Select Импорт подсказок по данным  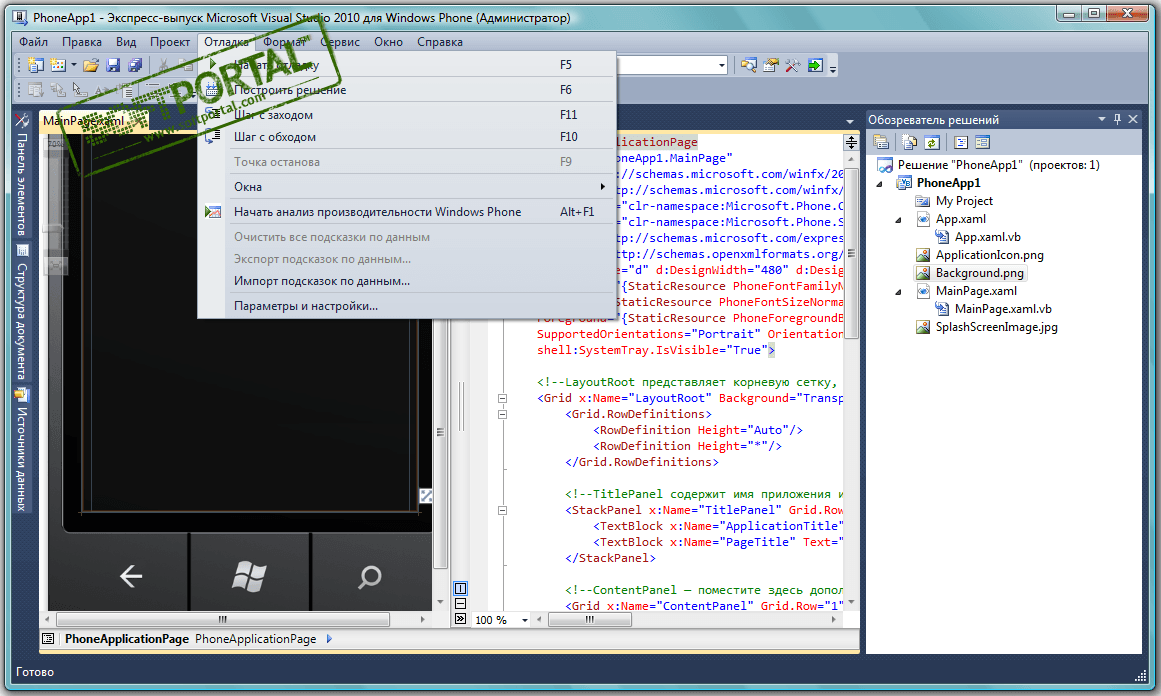pyautogui.click(x=407, y=281)
